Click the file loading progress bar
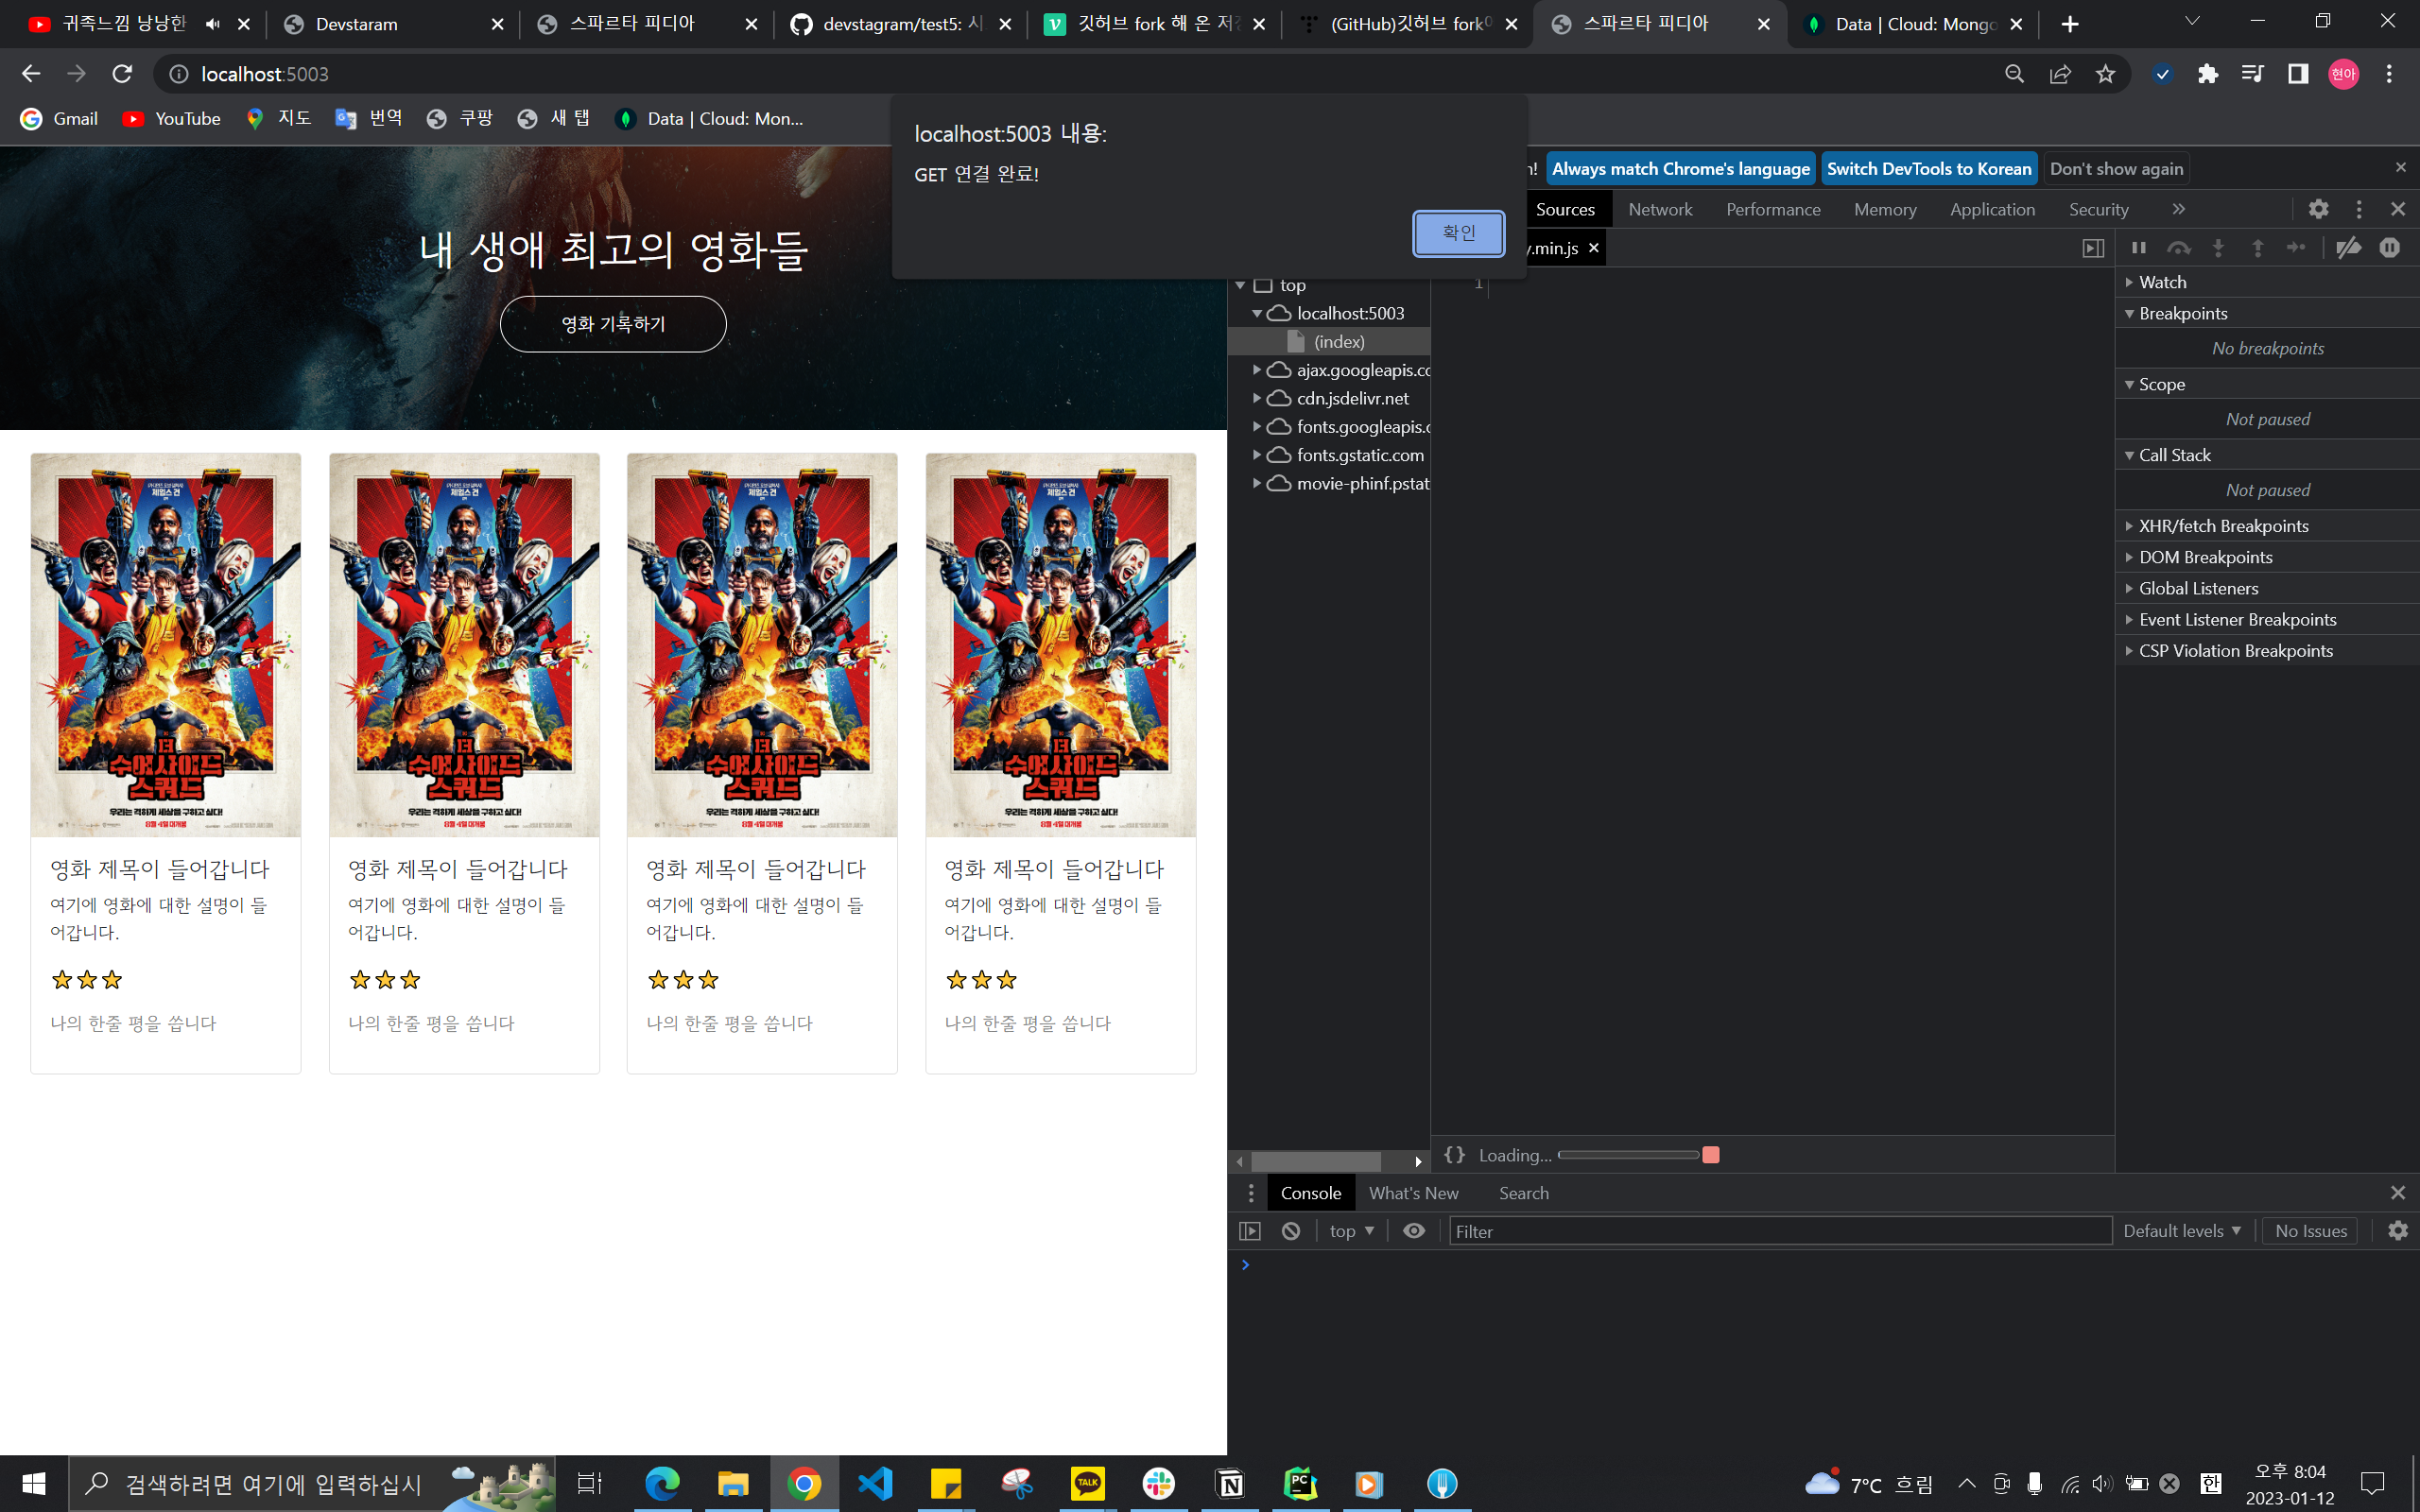 coord(1628,1155)
